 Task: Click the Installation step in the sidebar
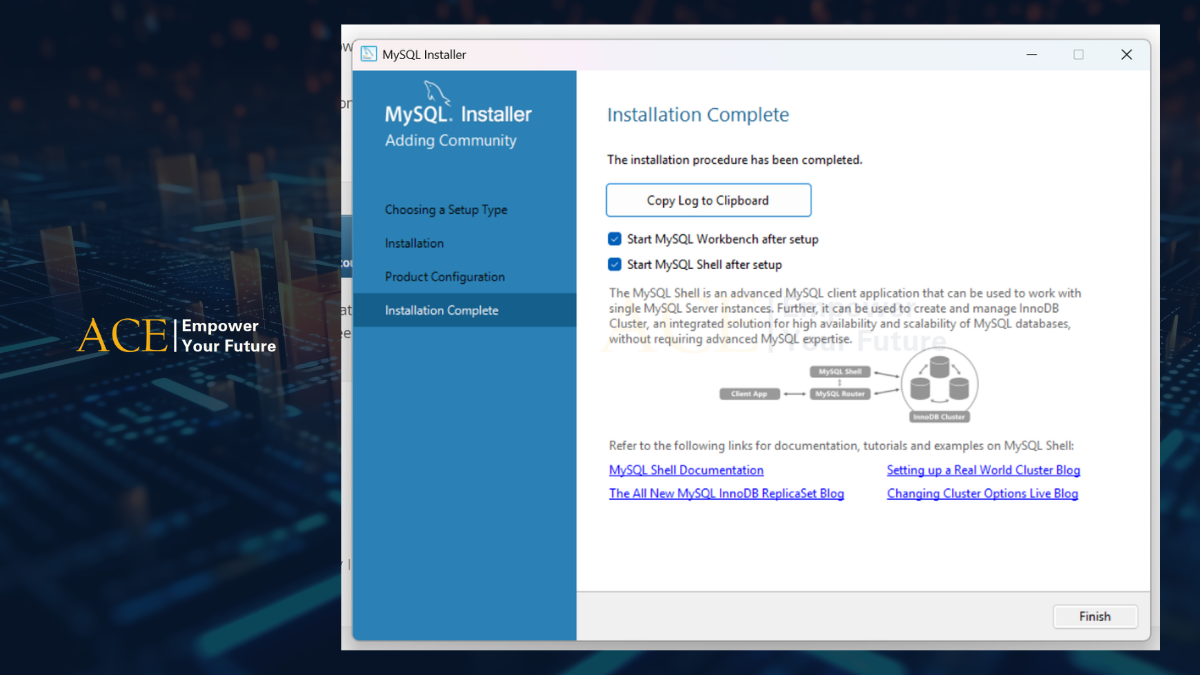pyautogui.click(x=412, y=243)
